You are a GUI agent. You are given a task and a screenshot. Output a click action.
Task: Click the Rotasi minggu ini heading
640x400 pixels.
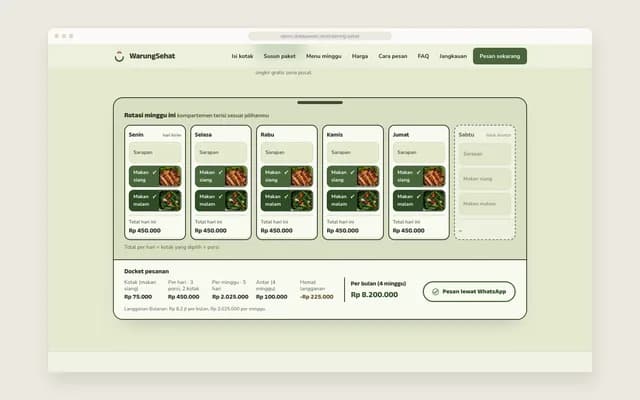(150, 115)
